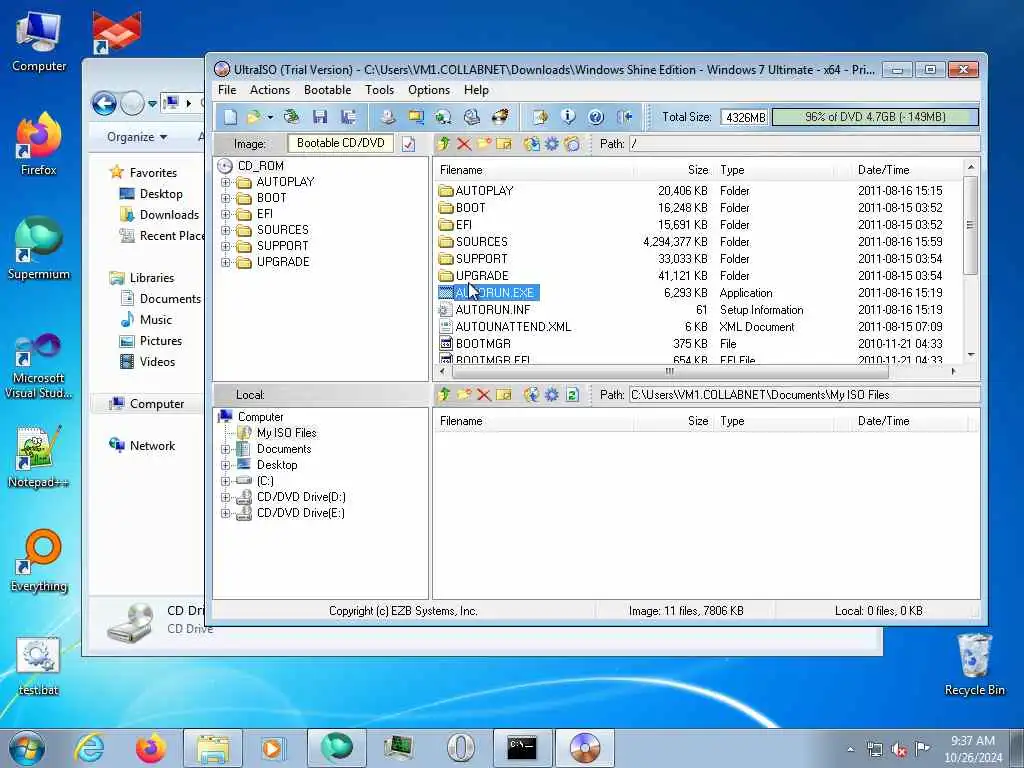The height and width of the screenshot is (768, 1024).
Task: Click the Rename icon in image toolbar
Action: (504, 144)
